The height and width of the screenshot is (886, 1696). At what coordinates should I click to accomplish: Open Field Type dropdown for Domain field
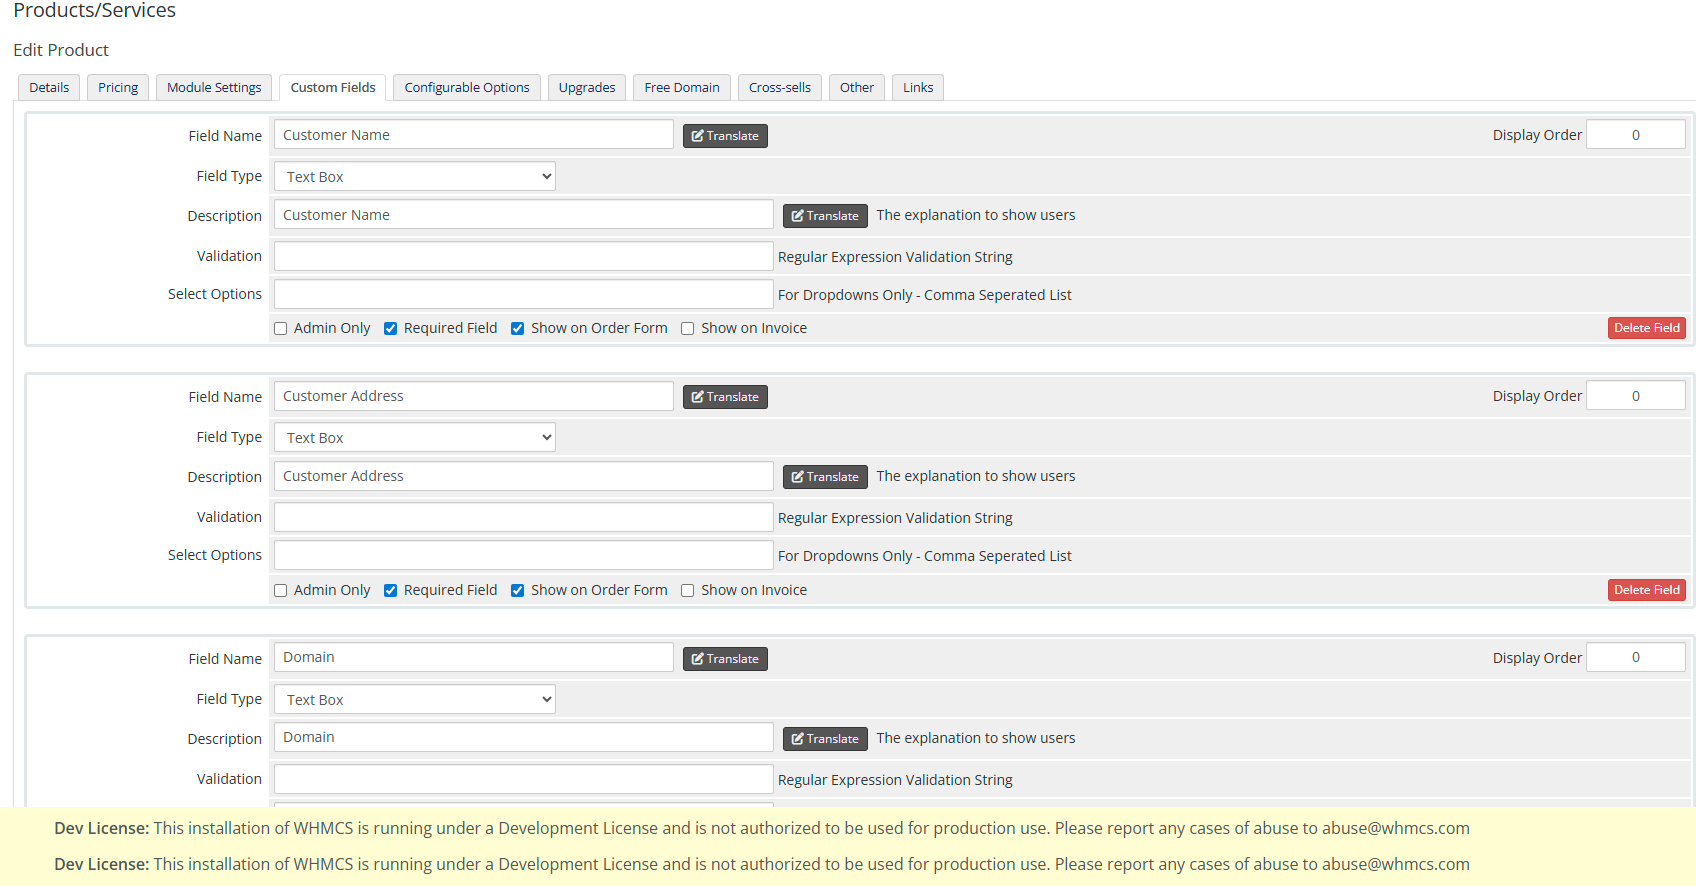click(415, 700)
